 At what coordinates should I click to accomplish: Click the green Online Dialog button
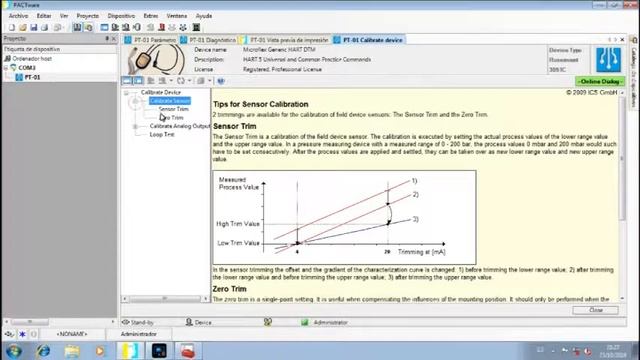(600, 82)
